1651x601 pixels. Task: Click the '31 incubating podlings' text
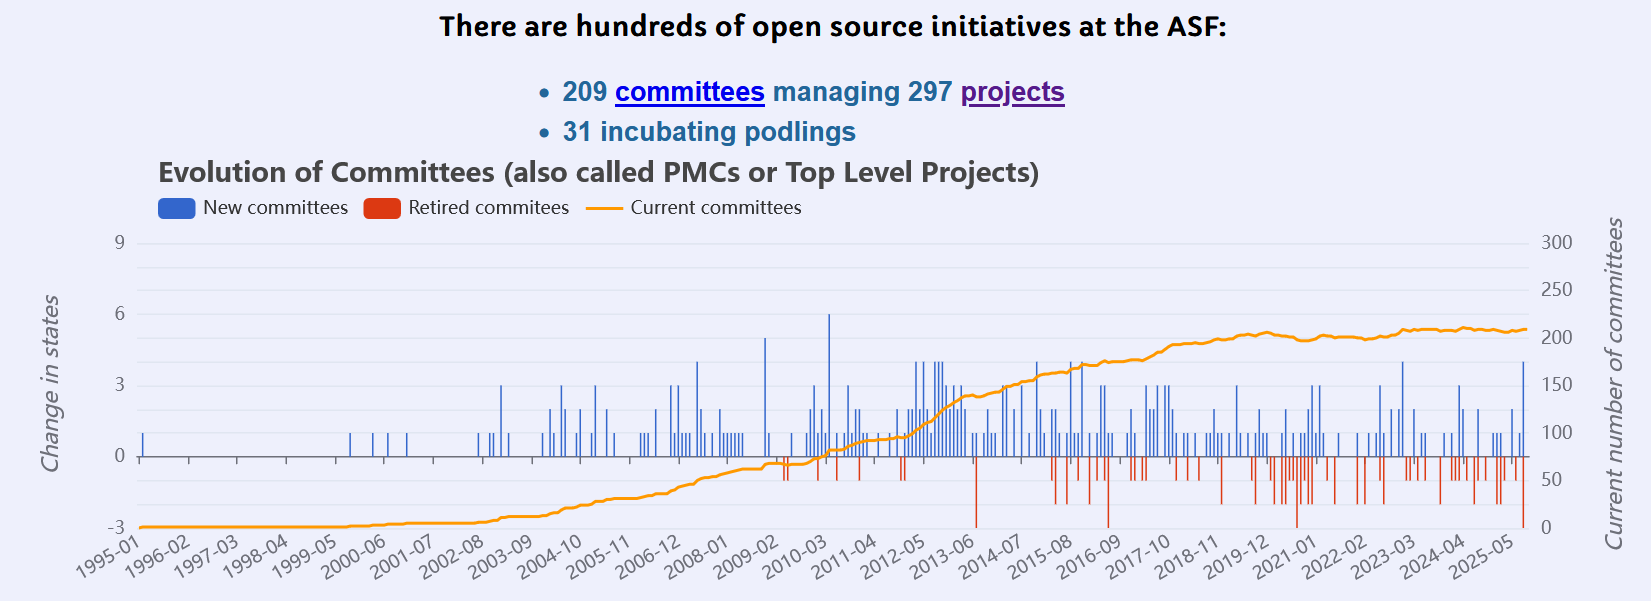click(x=708, y=132)
